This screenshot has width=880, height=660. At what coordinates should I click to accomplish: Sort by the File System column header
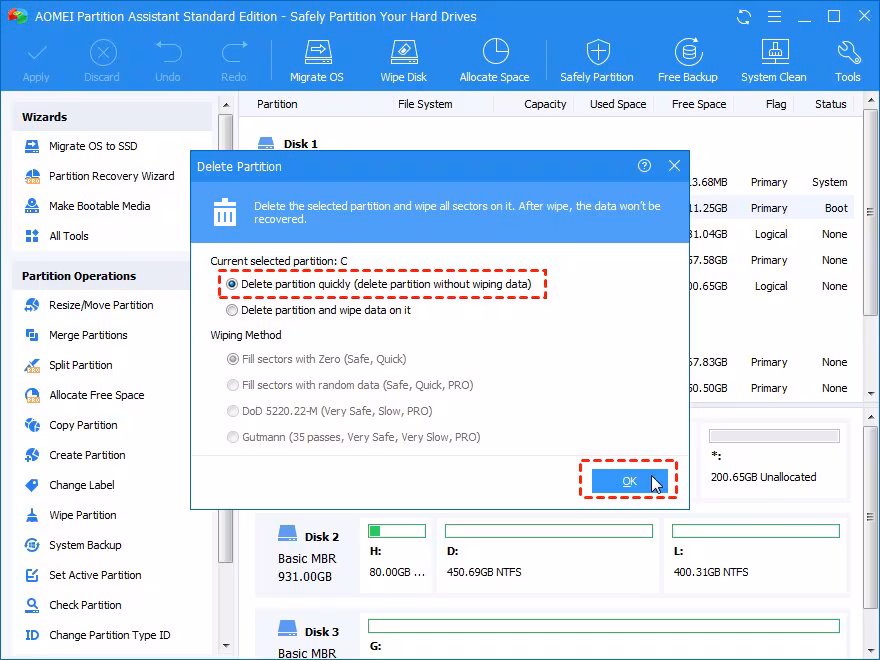[425, 104]
